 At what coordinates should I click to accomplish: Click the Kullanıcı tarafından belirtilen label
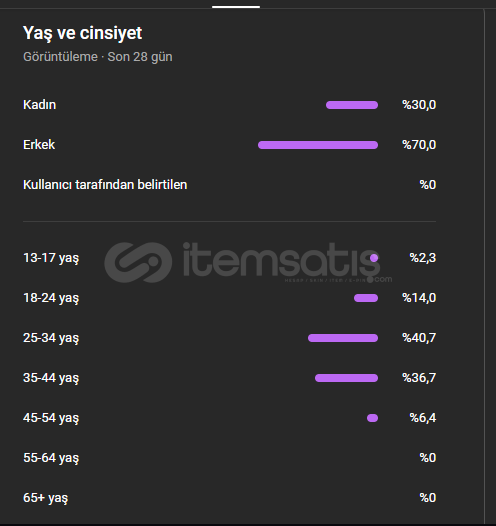(x=105, y=185)
